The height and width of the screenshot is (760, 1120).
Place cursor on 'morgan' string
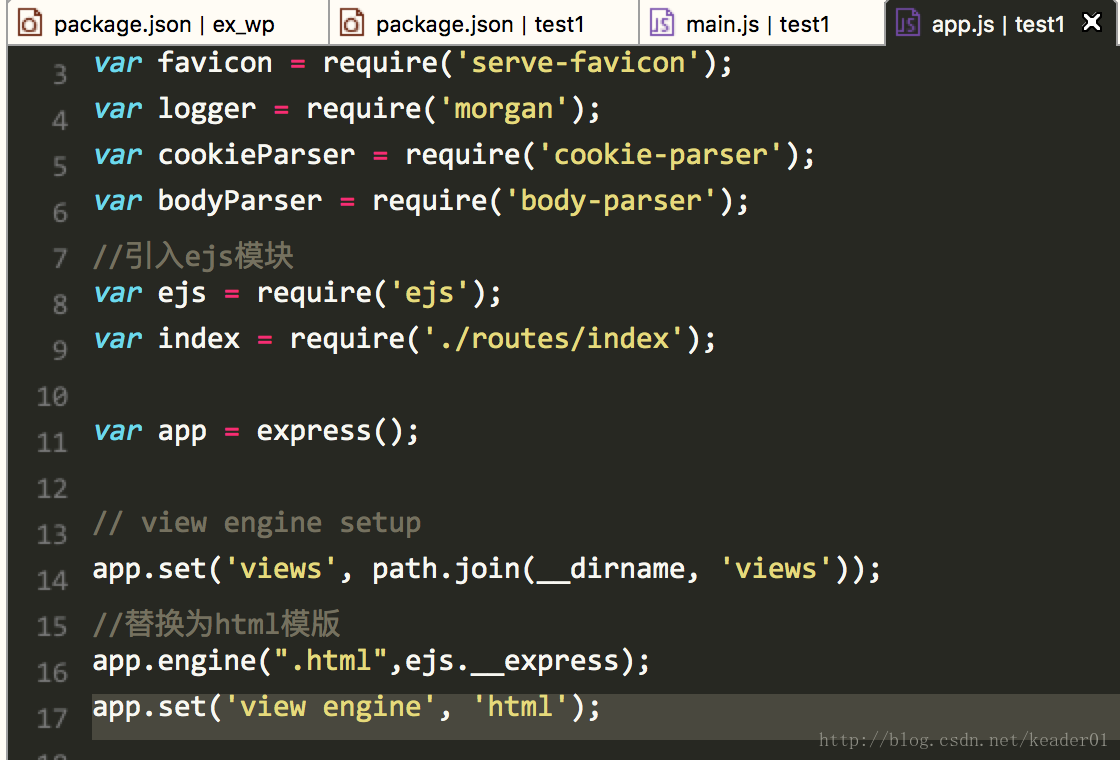[504, 109]
